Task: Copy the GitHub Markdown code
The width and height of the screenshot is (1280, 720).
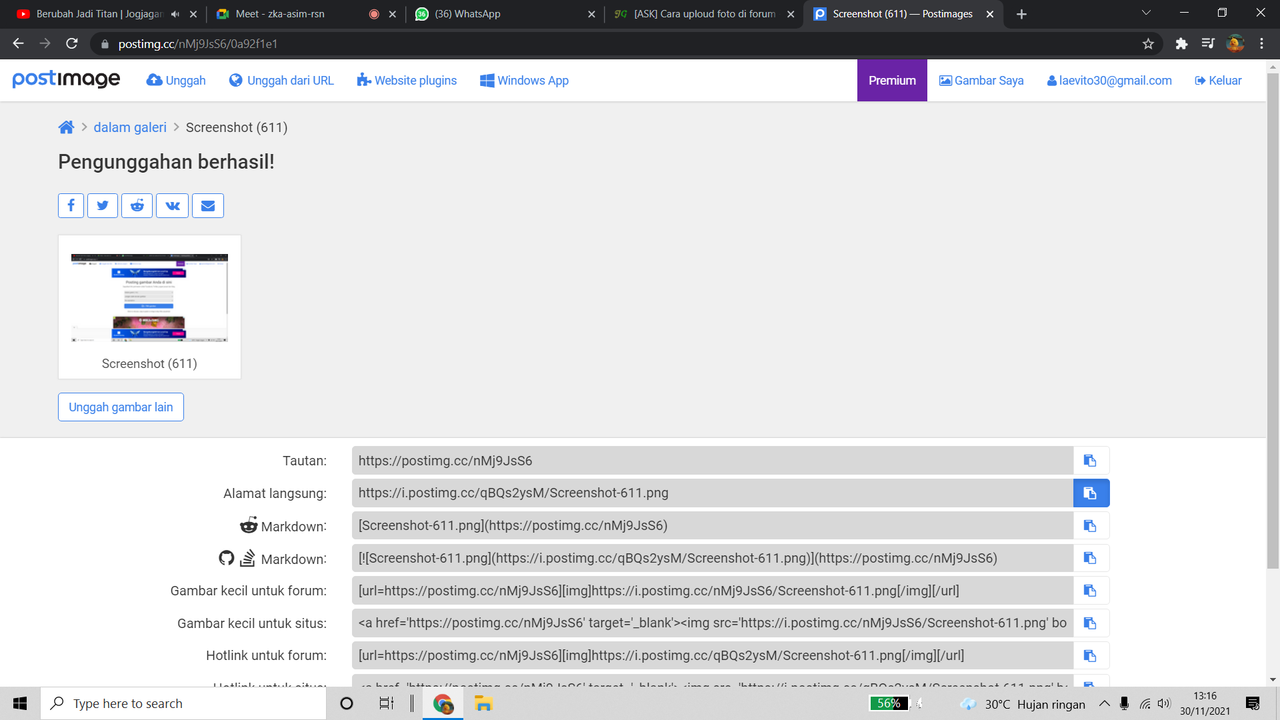Action: (x=1091, y=558)
